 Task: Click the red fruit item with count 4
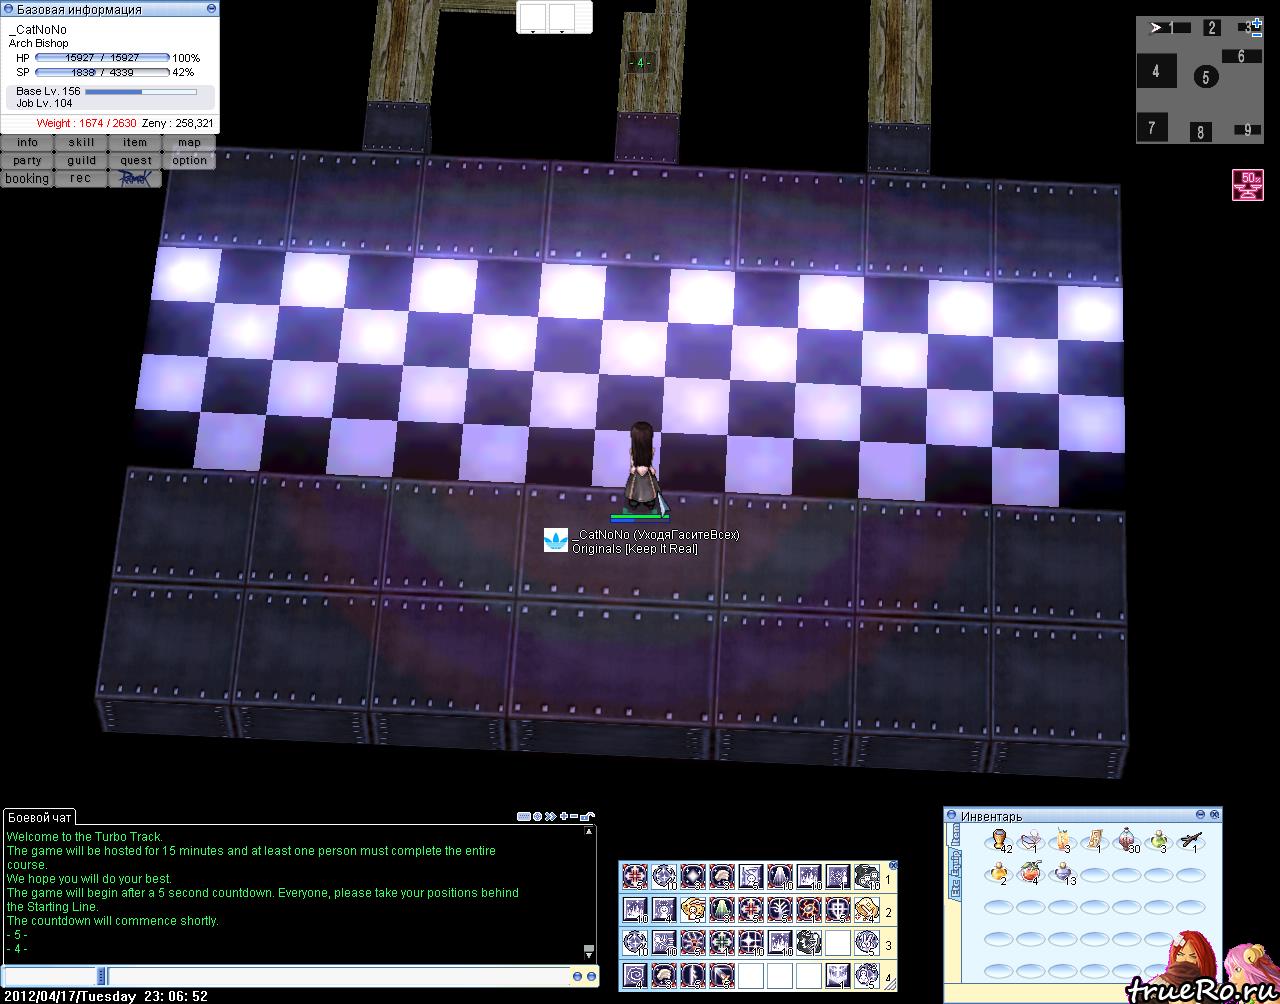click(1030, 873)
